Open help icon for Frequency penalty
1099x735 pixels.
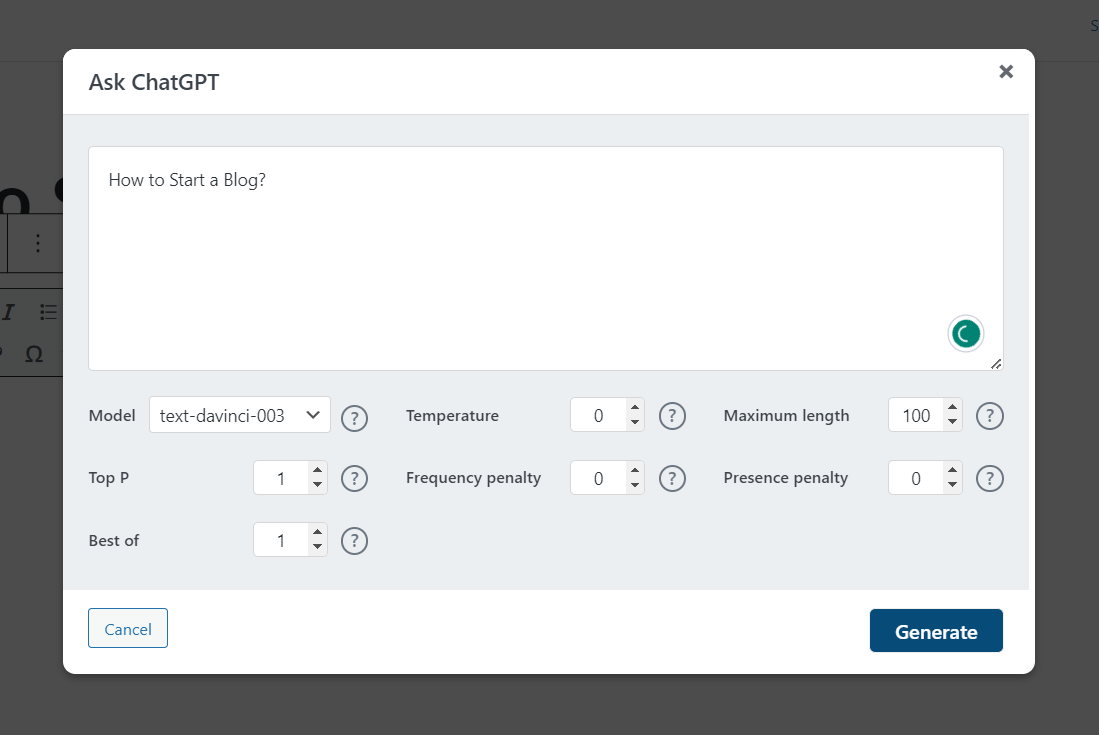pyautogui.click(x=671, y=479)
